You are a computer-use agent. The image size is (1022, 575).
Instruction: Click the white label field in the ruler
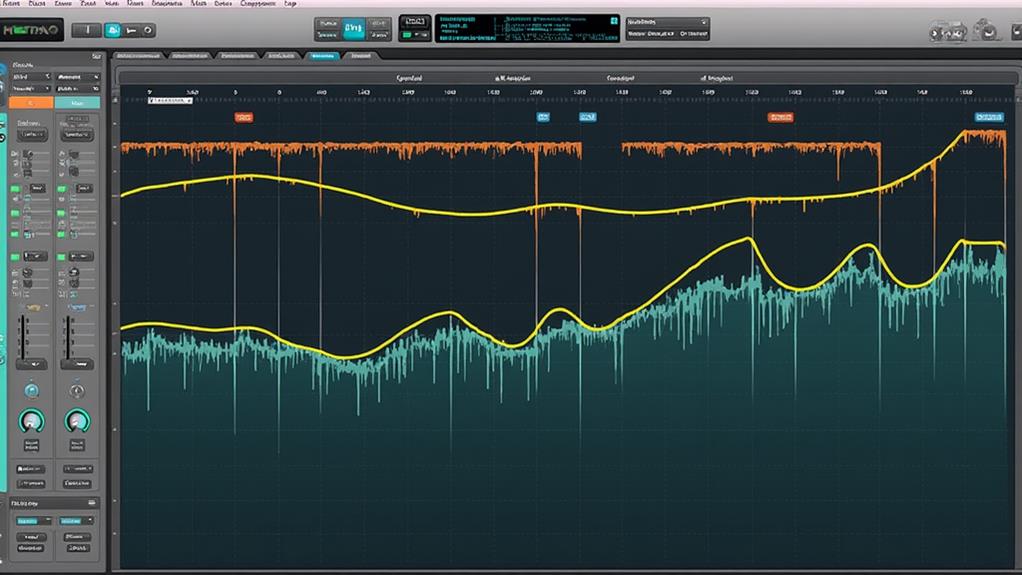[170, 101]
